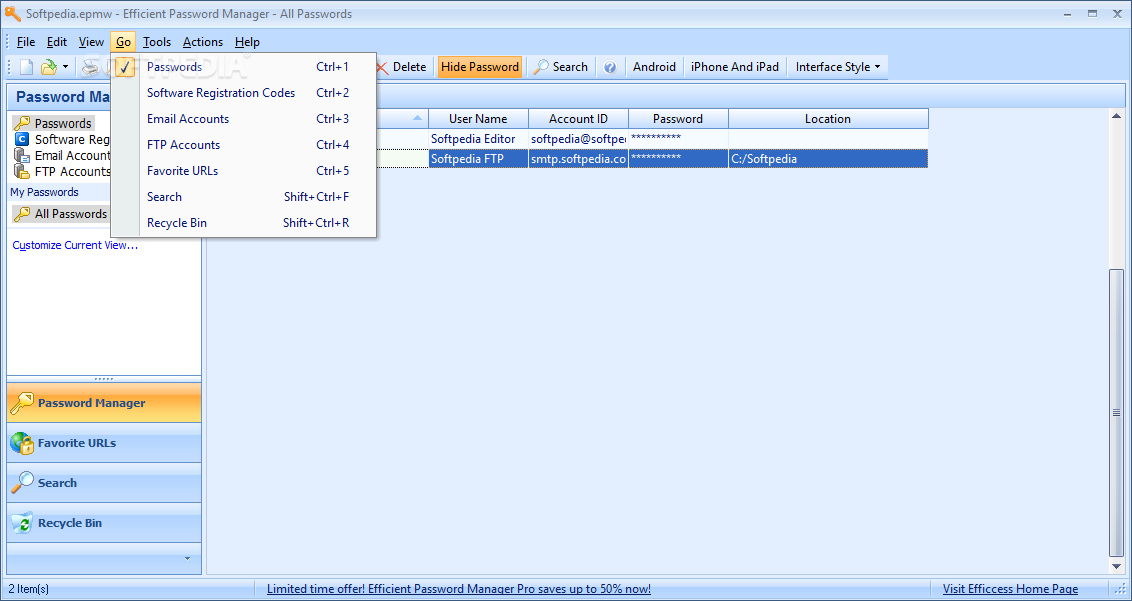The image size is (1132, 601).
Task: Expand navigation pane configure buttons arrow
Action: (x=188, y=558)
